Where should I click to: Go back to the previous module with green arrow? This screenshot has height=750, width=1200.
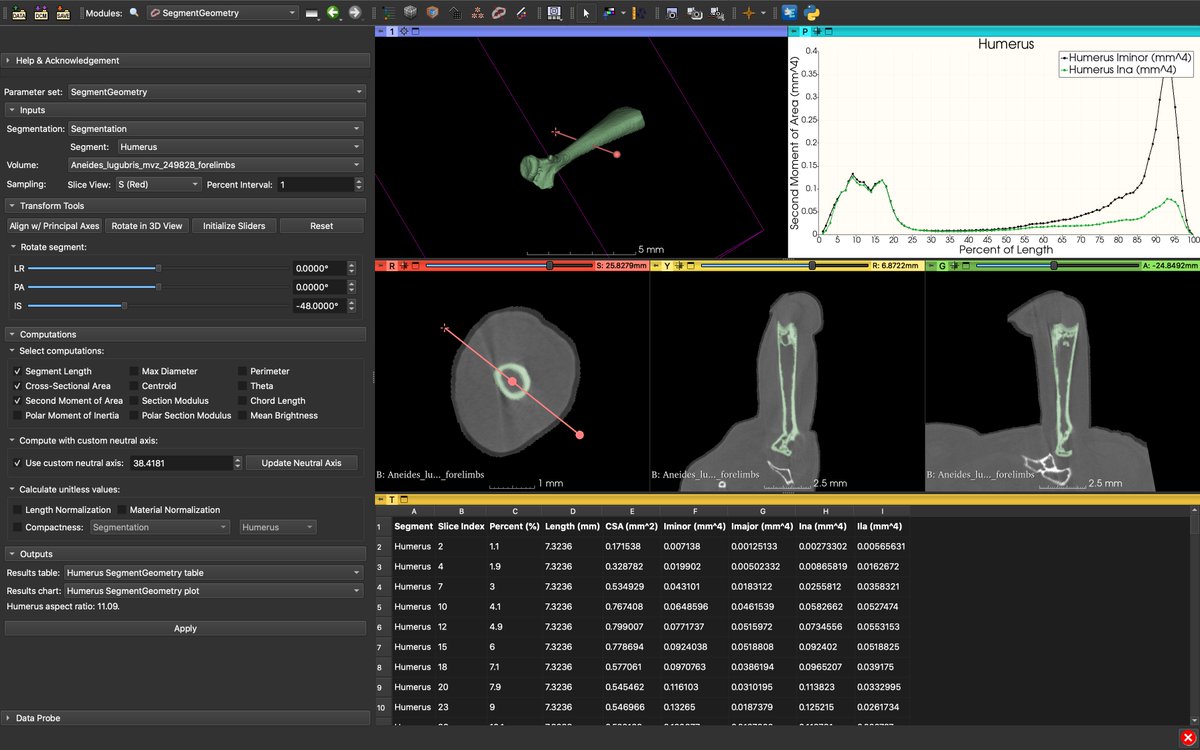pos(332,13)
